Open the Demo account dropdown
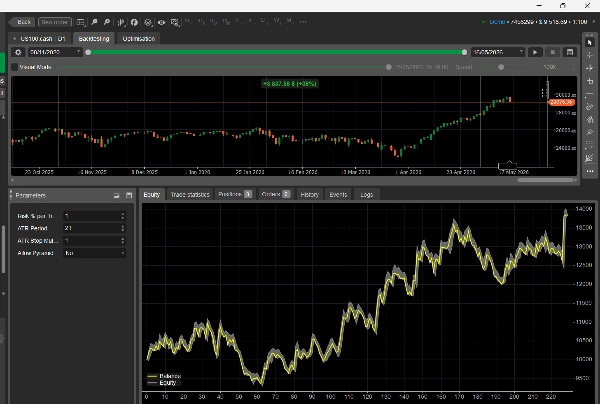 click(593, 22)
